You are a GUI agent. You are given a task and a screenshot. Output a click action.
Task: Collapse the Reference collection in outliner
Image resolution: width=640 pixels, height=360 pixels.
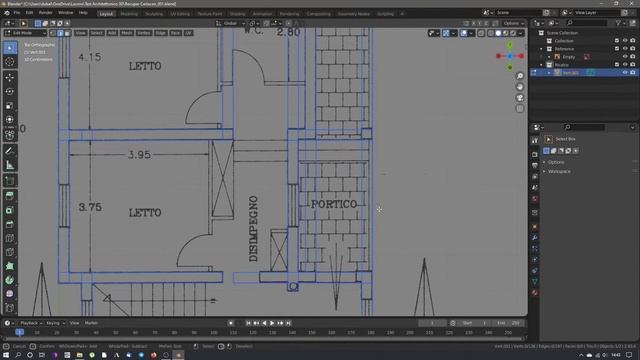(542, 49)
